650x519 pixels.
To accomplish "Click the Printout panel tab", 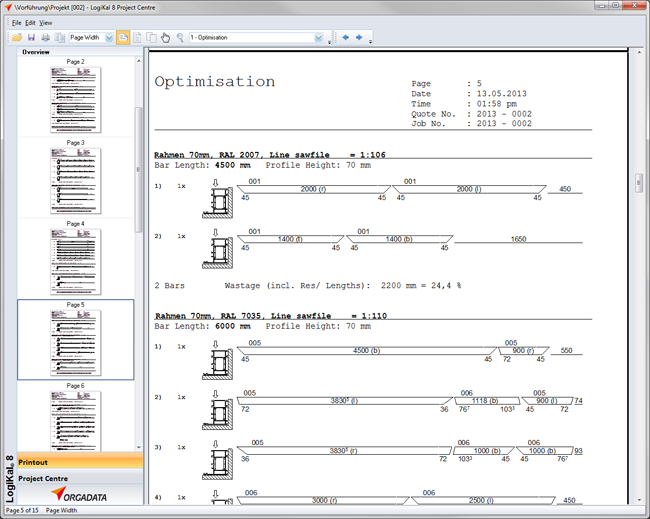I will [x=80, y=462].
